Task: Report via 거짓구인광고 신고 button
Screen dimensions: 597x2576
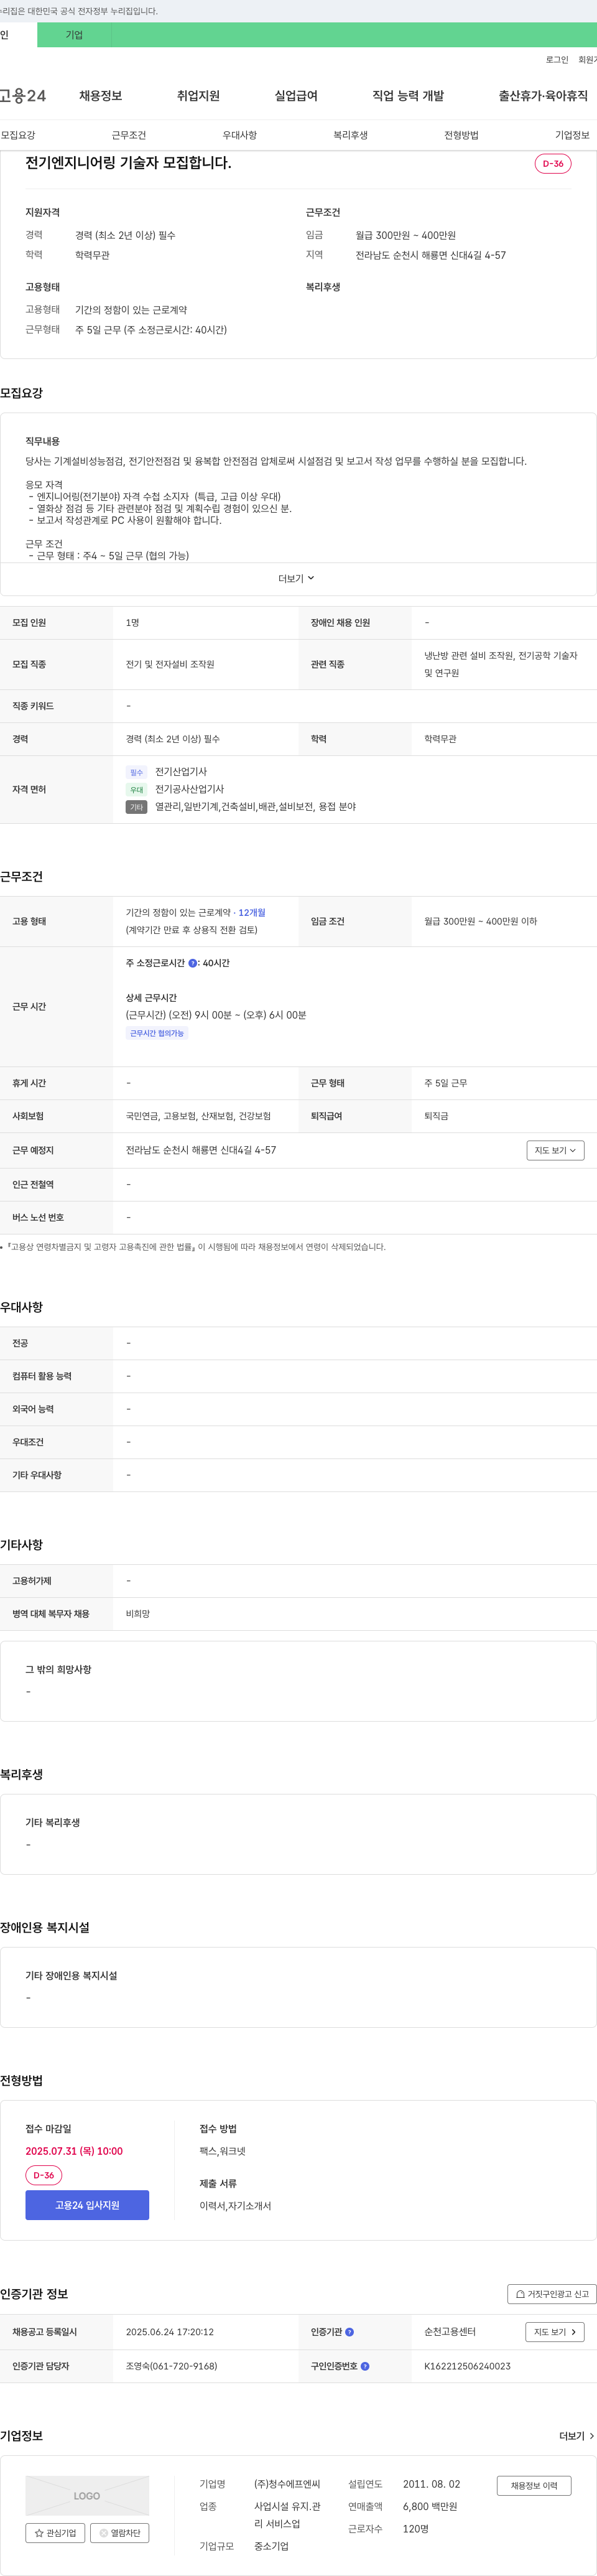Action: click(x=552, y=2294)
